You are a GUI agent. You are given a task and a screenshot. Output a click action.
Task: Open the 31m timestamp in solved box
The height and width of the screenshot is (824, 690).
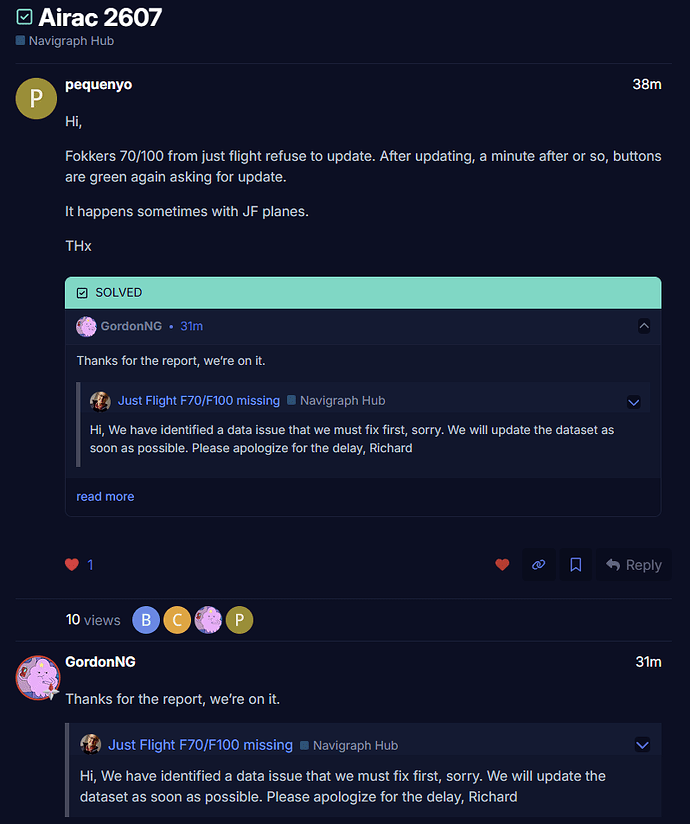pyautogui.click(x=191, y=326)
